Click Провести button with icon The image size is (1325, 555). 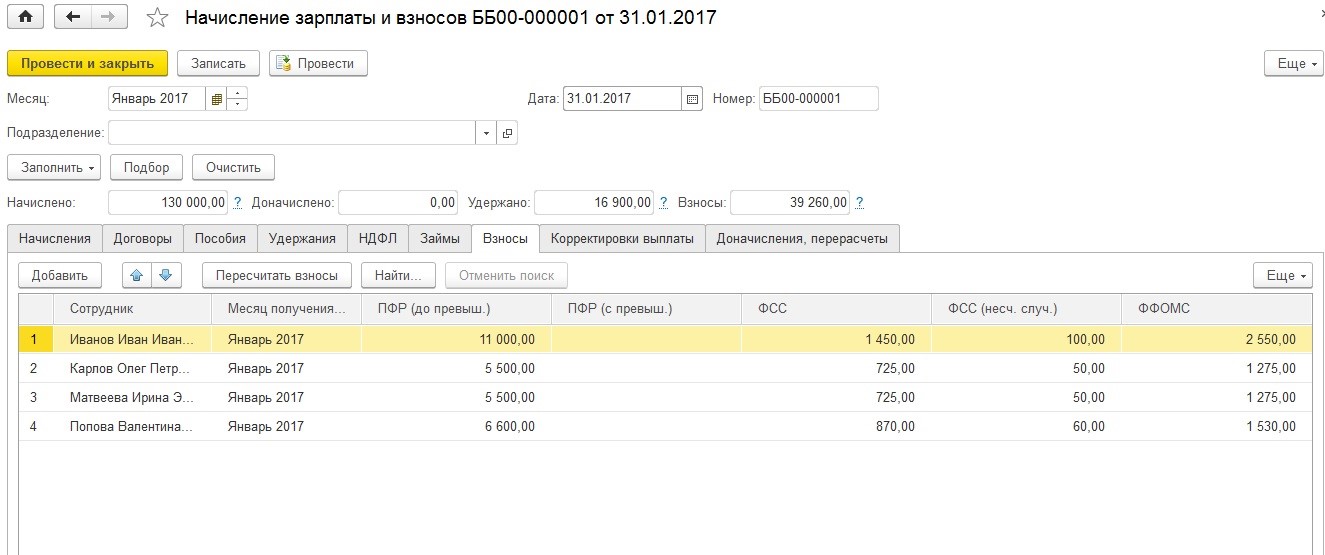point(318,63)
